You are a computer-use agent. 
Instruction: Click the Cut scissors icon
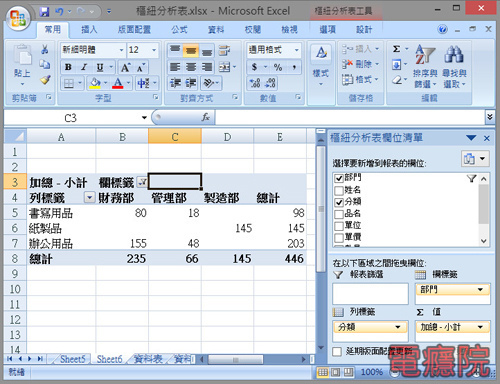[45, 50]
